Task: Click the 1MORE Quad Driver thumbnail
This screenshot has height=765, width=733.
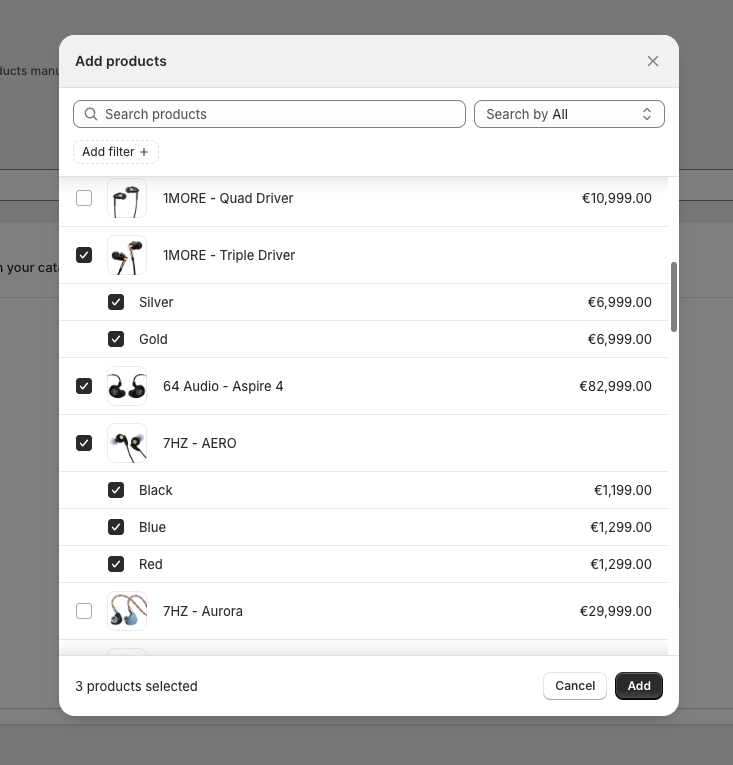Action: click(127, 198)
